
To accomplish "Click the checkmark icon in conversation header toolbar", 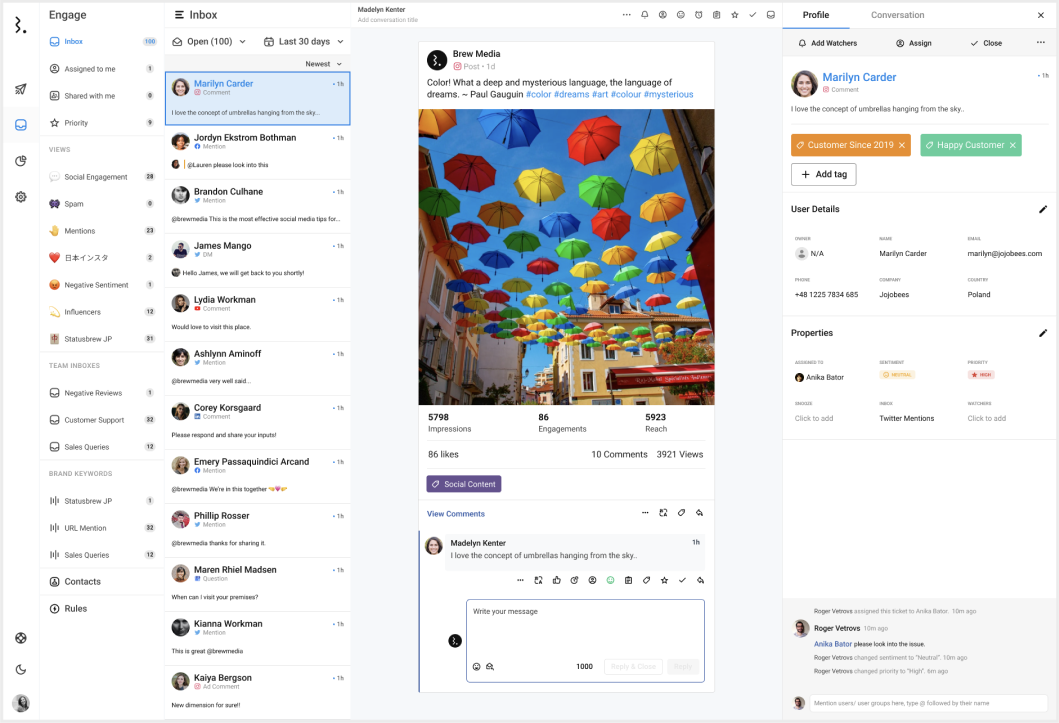I will [x=752, y=15].
